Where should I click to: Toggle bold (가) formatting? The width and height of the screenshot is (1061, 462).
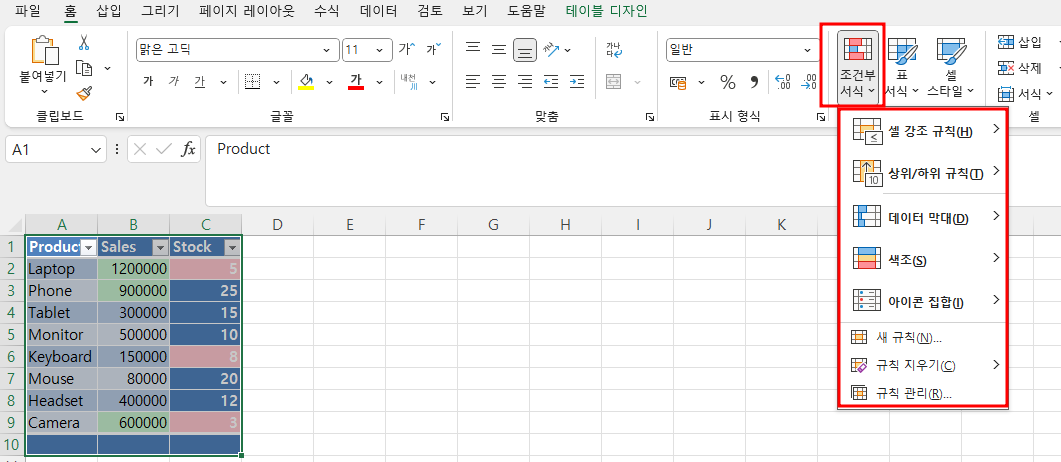pyautogui.click(x=148, y=82)
